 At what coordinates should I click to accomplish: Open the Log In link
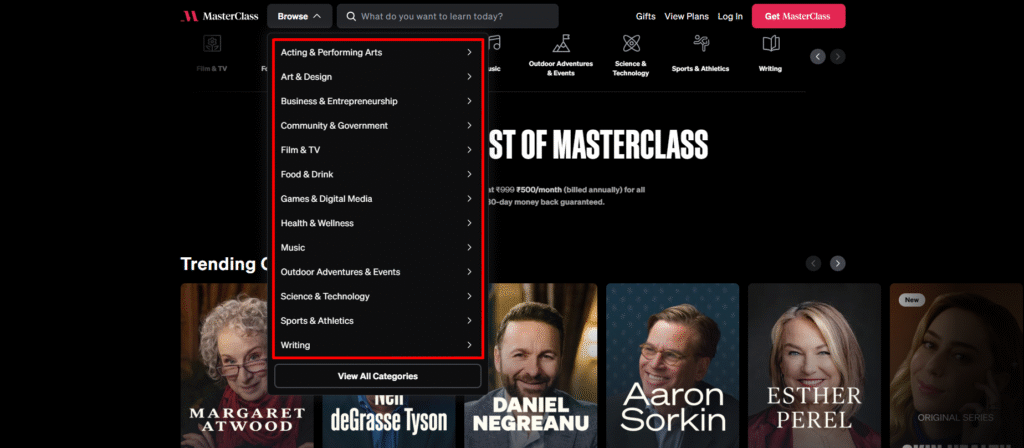tap(729, 16)
